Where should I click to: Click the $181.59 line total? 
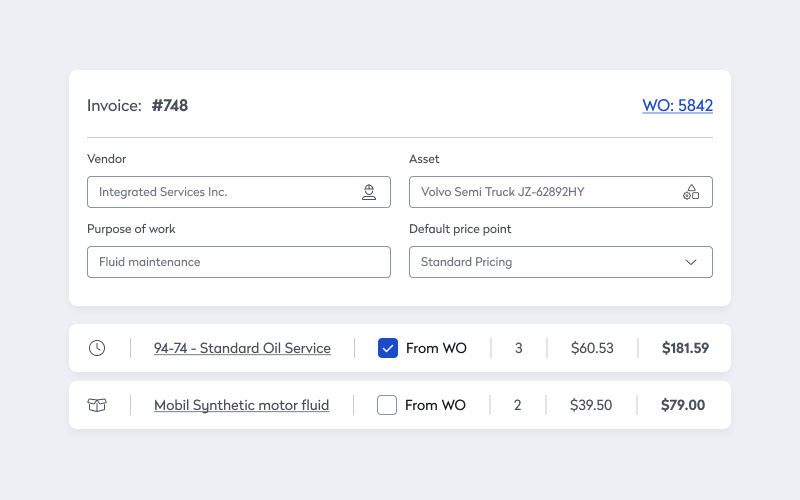(685, 348)
